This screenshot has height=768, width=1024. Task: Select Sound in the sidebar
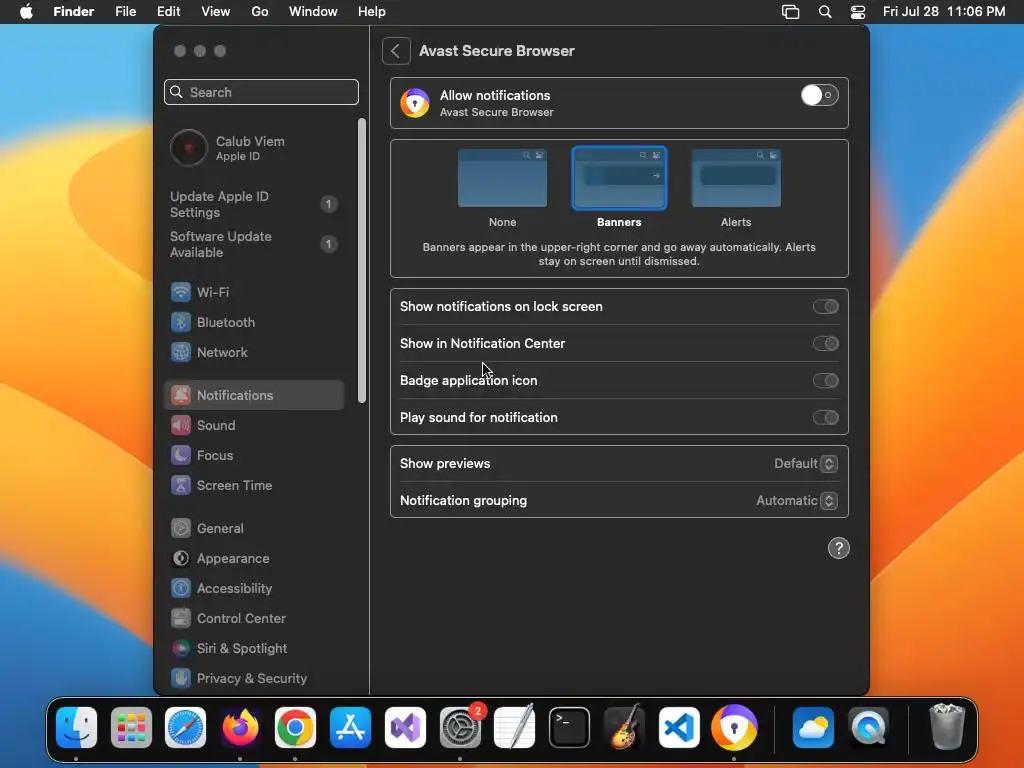[253, 425]
